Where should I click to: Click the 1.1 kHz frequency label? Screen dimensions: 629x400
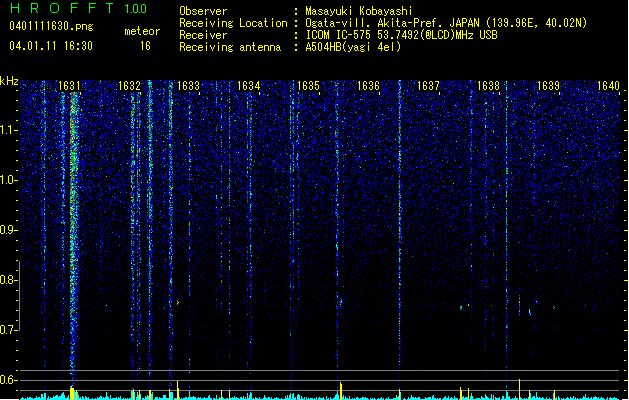pos(8,130)
